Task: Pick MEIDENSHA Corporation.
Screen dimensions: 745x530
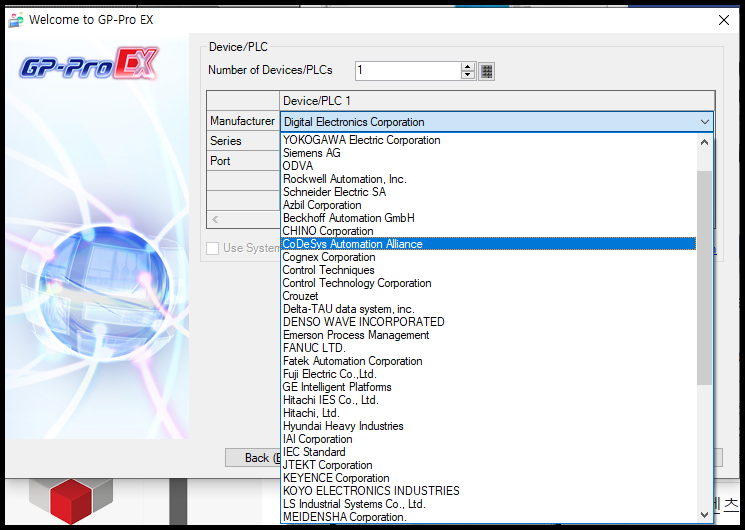Action: coord(488,517)
